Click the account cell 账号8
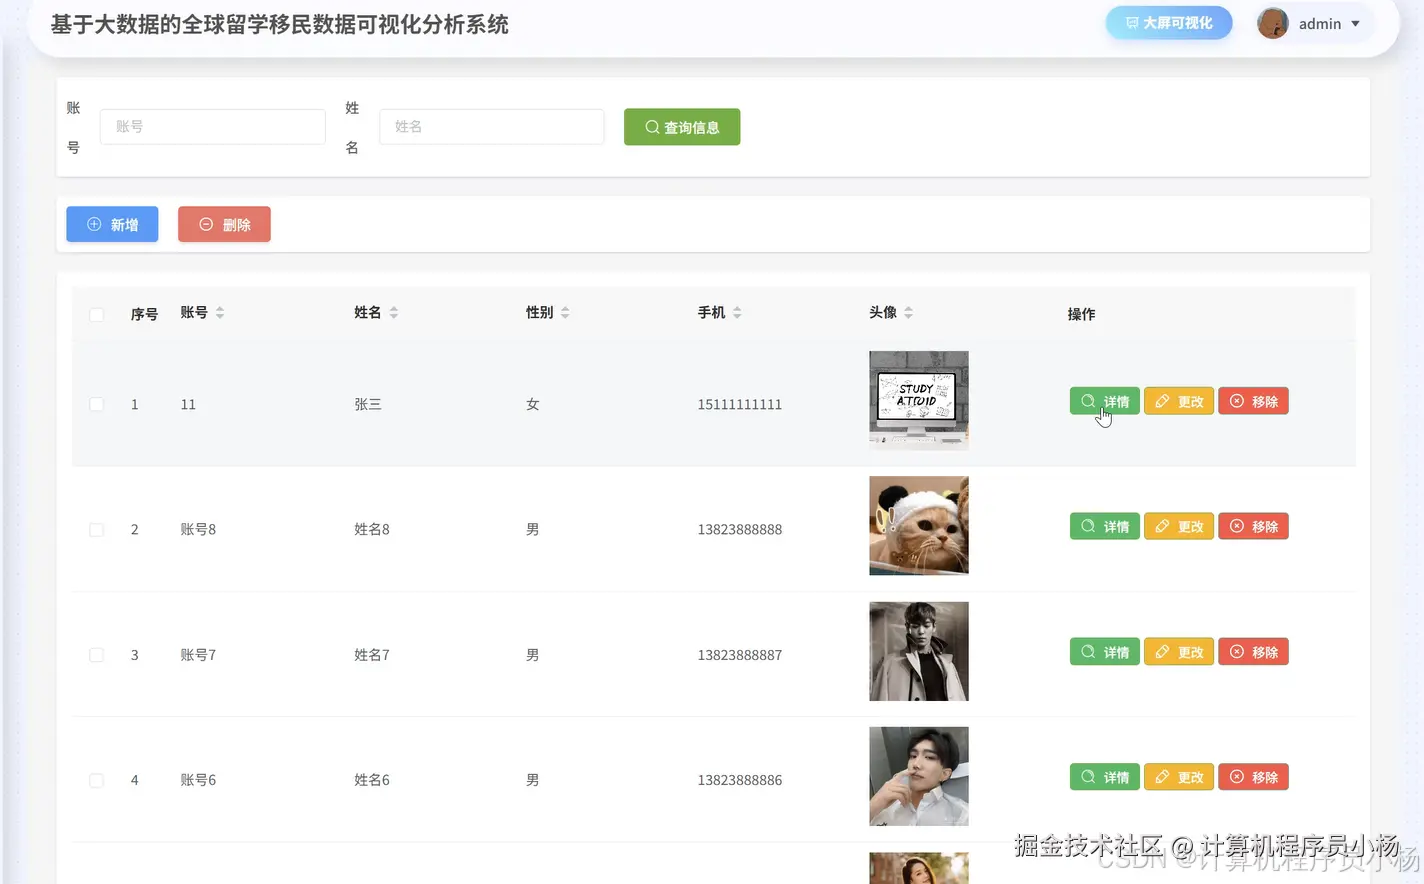1424x884 pixels. coord(198,530)
